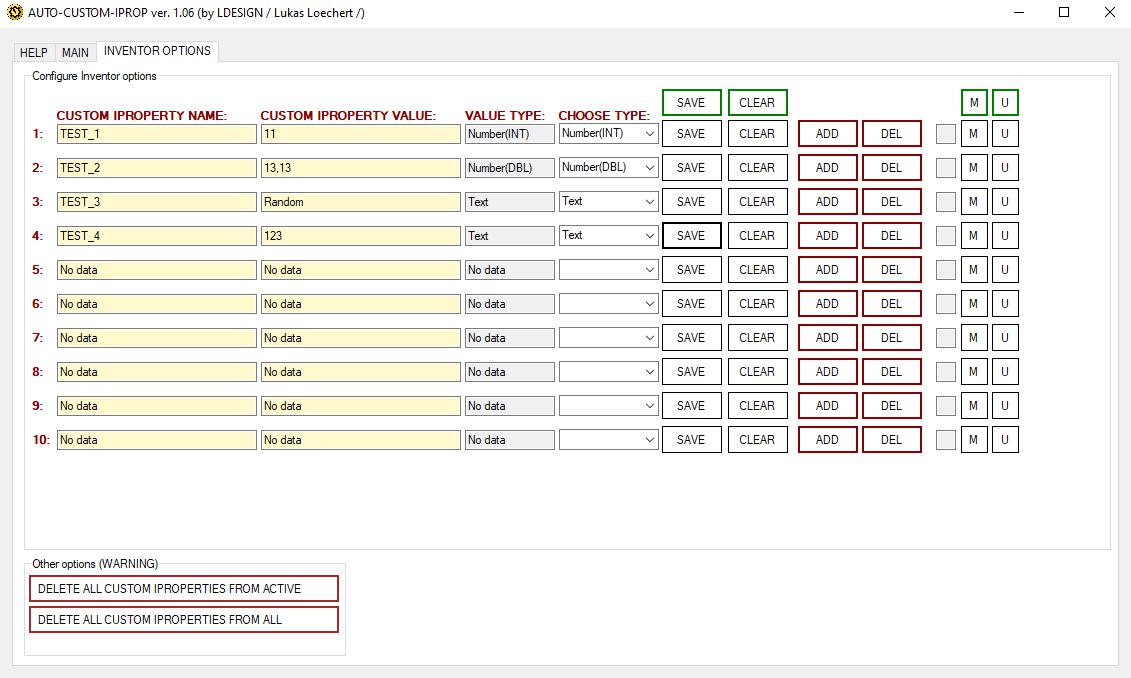
Task: Open the Text type dropdown in row 4
Action: [x=608, y=235]
